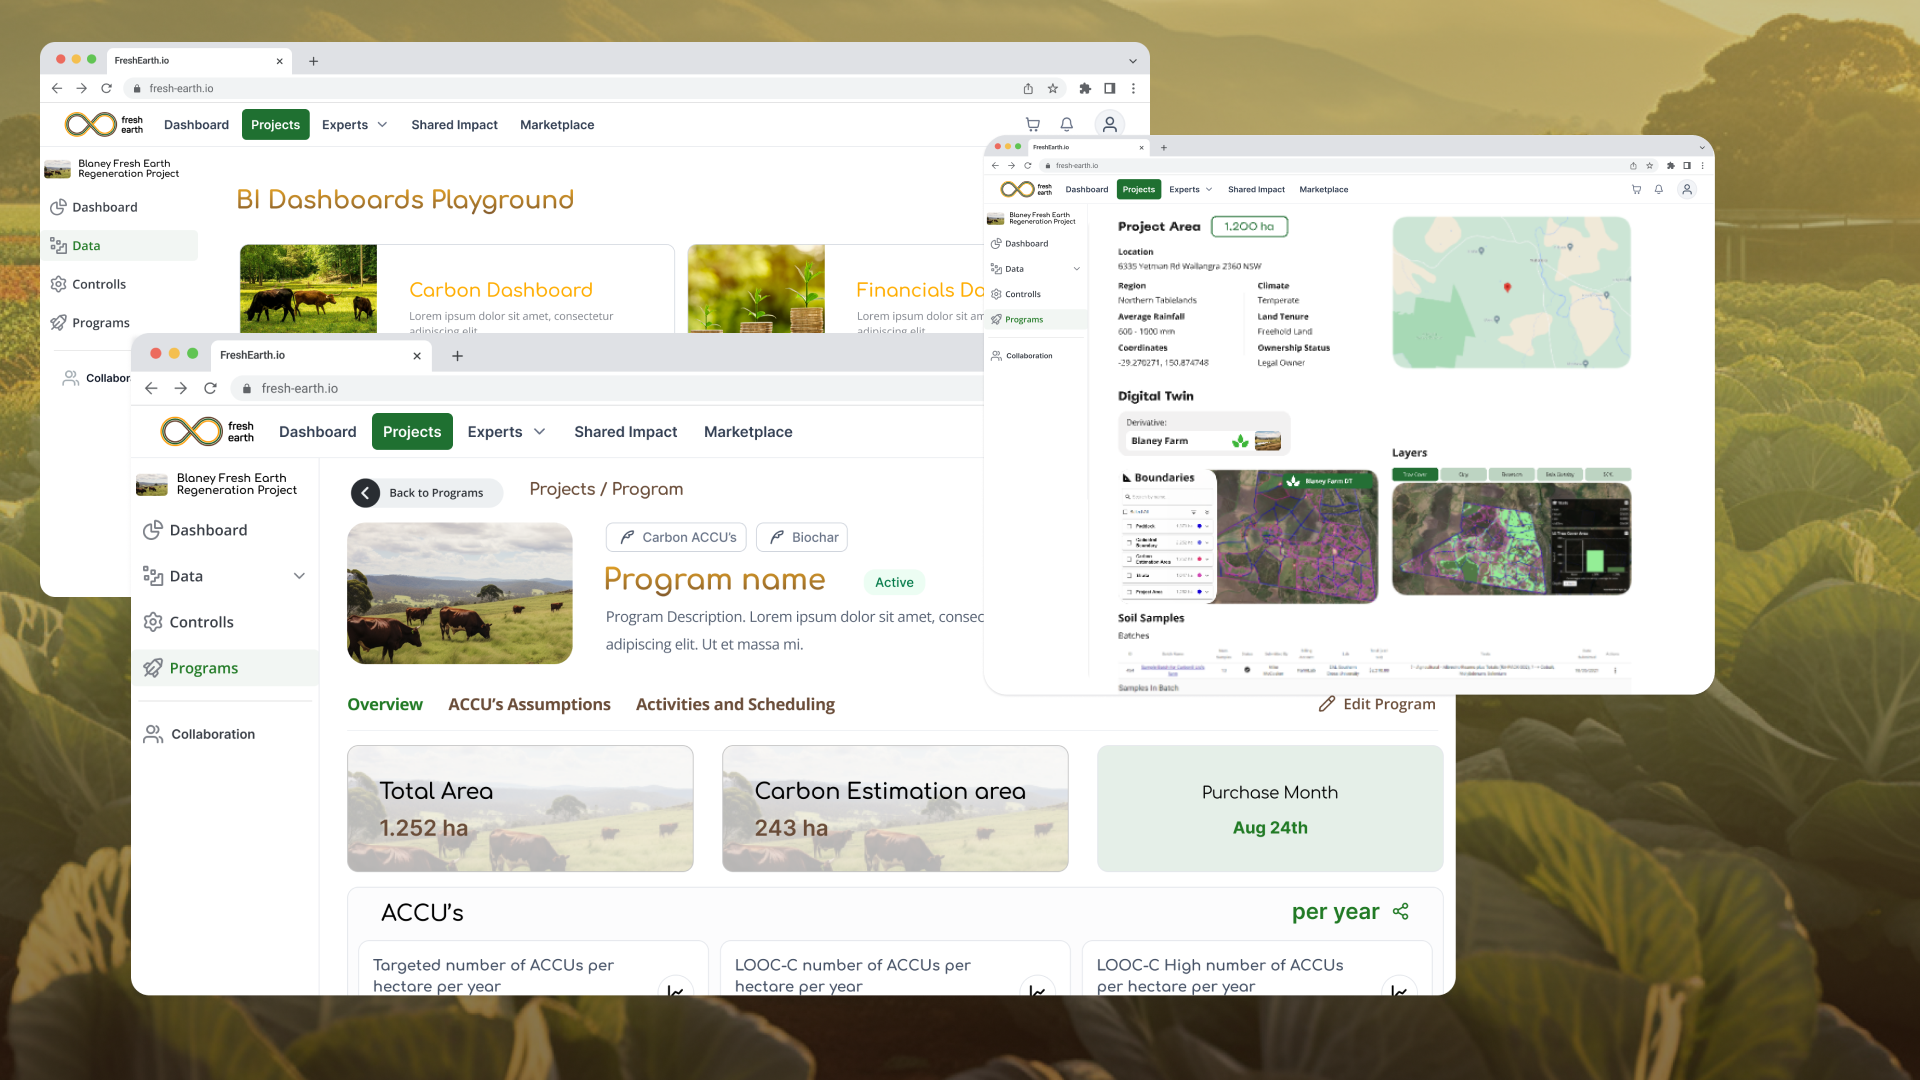
Task: Expand the Experts dropdown in the front window navbar
Action: (x=540, y=432)
